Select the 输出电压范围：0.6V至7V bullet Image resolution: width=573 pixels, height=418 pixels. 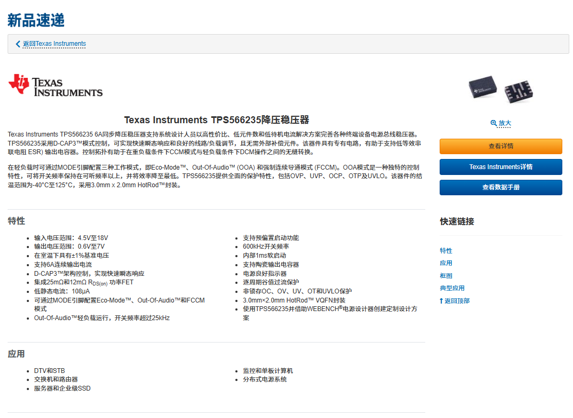69,247
